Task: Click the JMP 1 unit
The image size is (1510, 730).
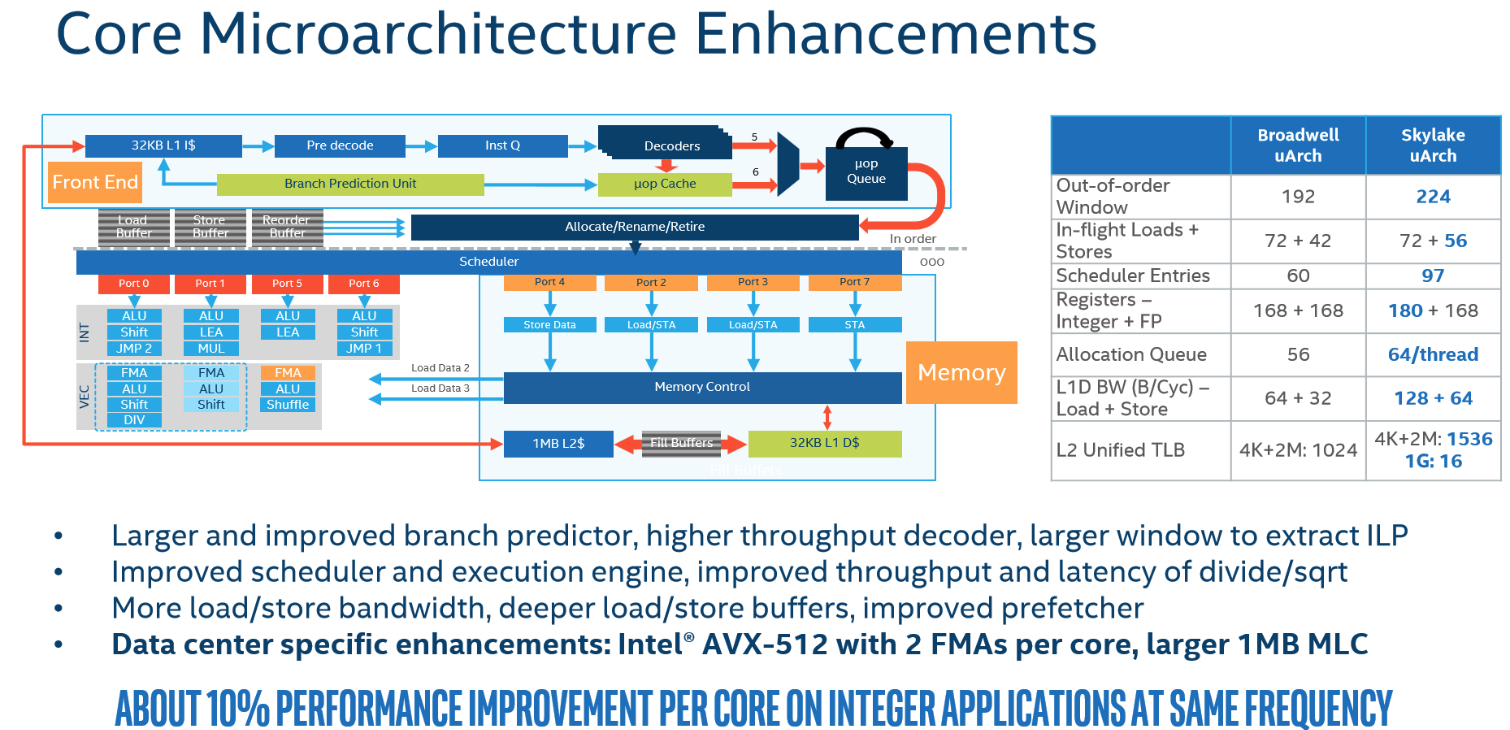Action: click(x=364, y=348)
